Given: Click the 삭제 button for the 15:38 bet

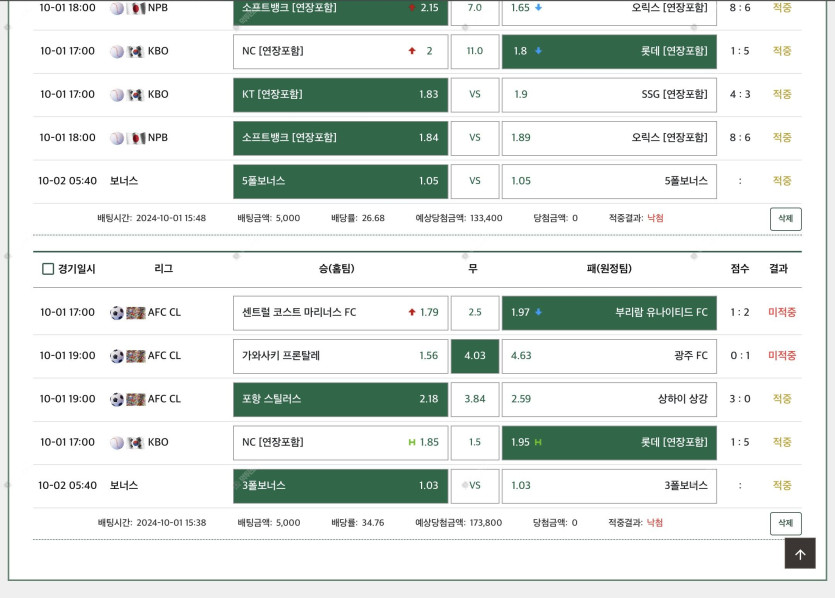Looking at the screenshot, I should click(785, 523).
